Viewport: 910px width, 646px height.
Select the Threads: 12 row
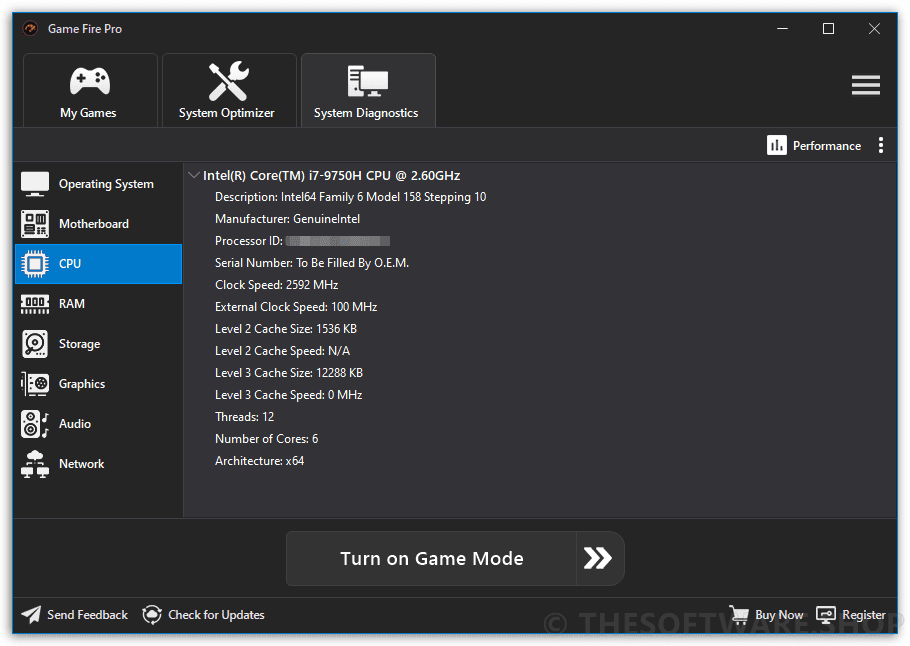coord(244,417)
